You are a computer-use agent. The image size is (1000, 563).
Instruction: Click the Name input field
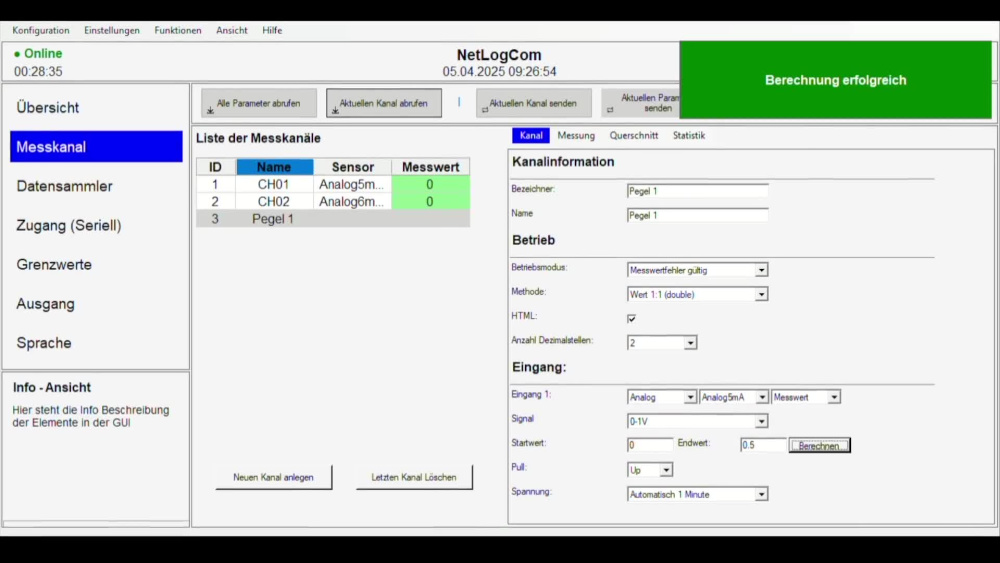coord(698,215)
